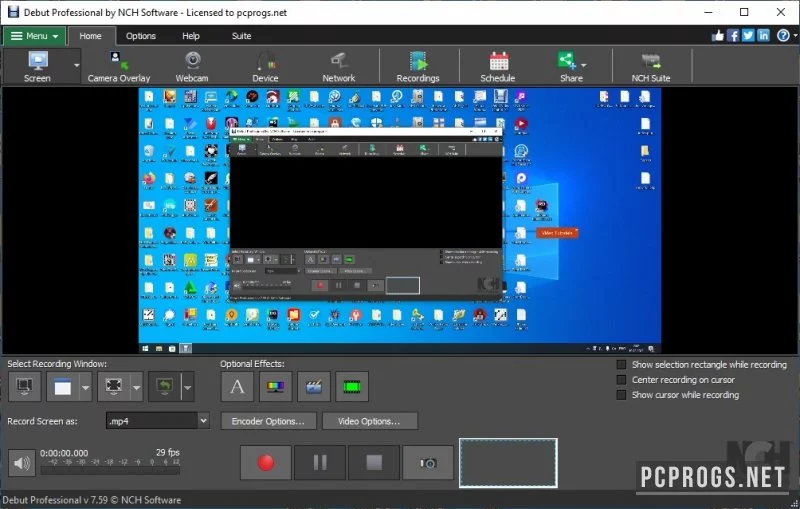The height and width of the screenshot is (509, 800).
Task: Open the text caption effect (A)
Action: pos(237,387)
